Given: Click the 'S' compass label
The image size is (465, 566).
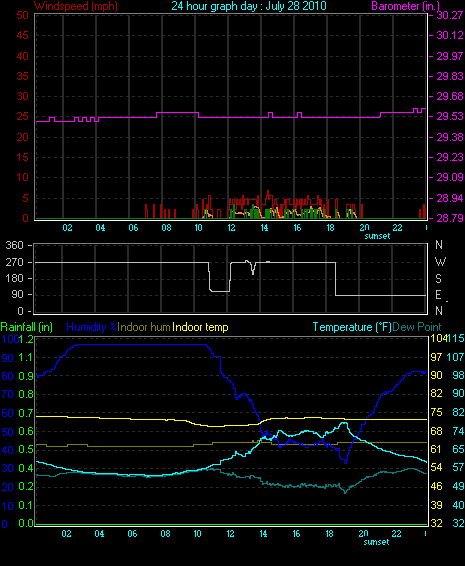Looking at the screenshot, I should [x=438, y=279].
